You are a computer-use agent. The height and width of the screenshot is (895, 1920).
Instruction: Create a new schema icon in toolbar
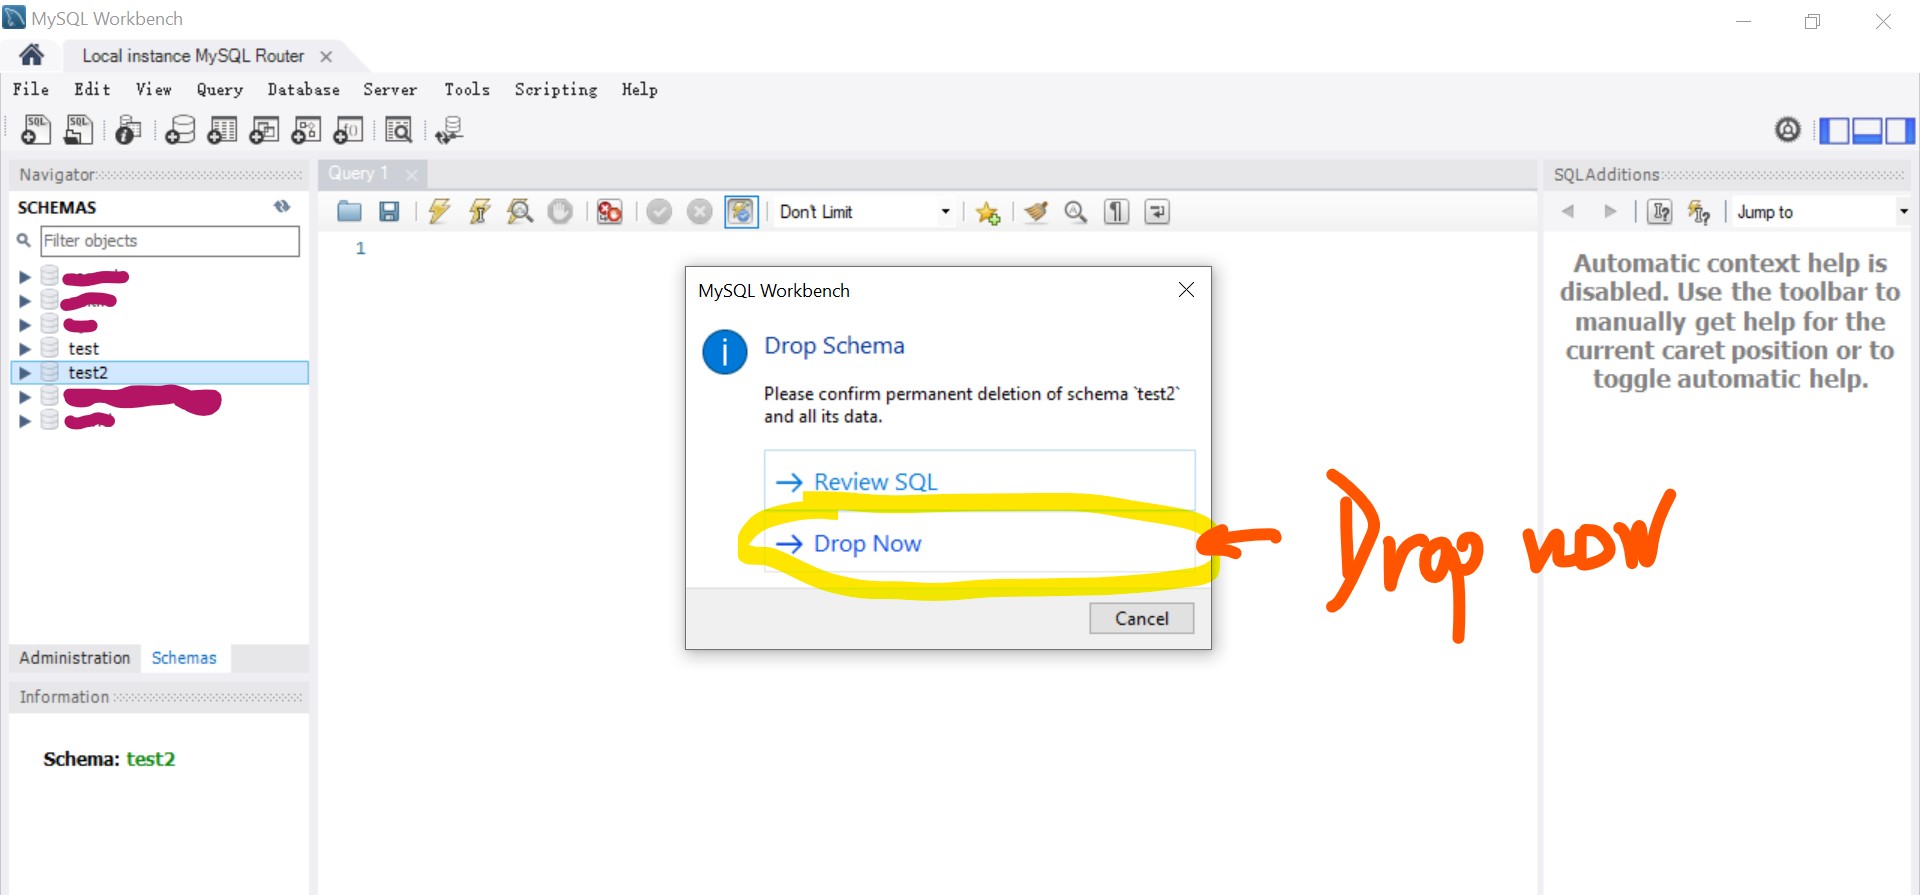pos(180,130)
